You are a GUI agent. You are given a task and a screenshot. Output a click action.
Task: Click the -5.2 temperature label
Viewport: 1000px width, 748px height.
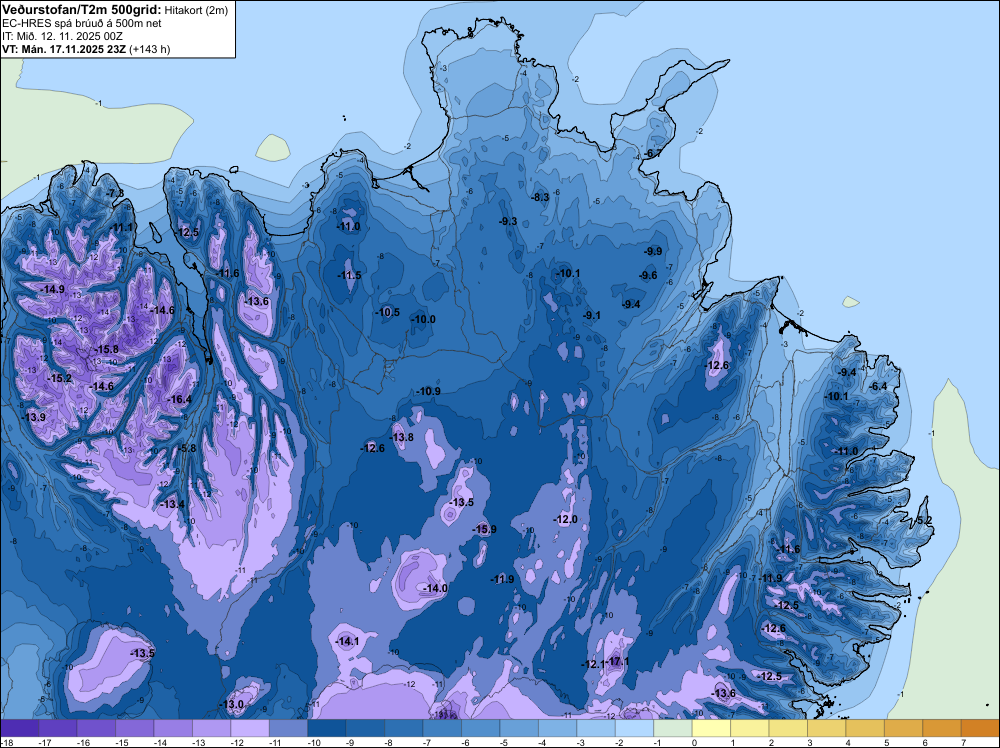click(925, 520)
